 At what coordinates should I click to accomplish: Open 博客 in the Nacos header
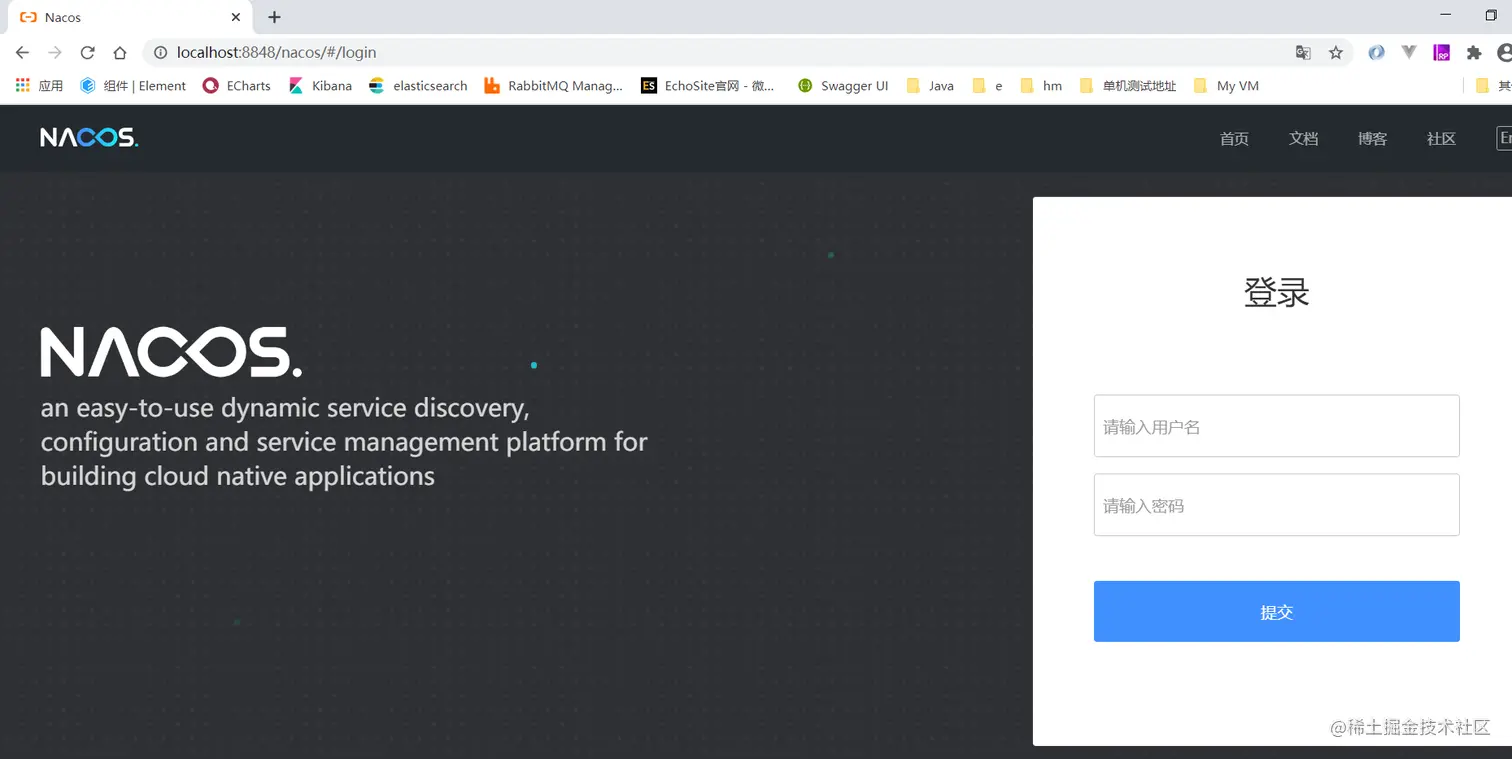coord(1372,139)
